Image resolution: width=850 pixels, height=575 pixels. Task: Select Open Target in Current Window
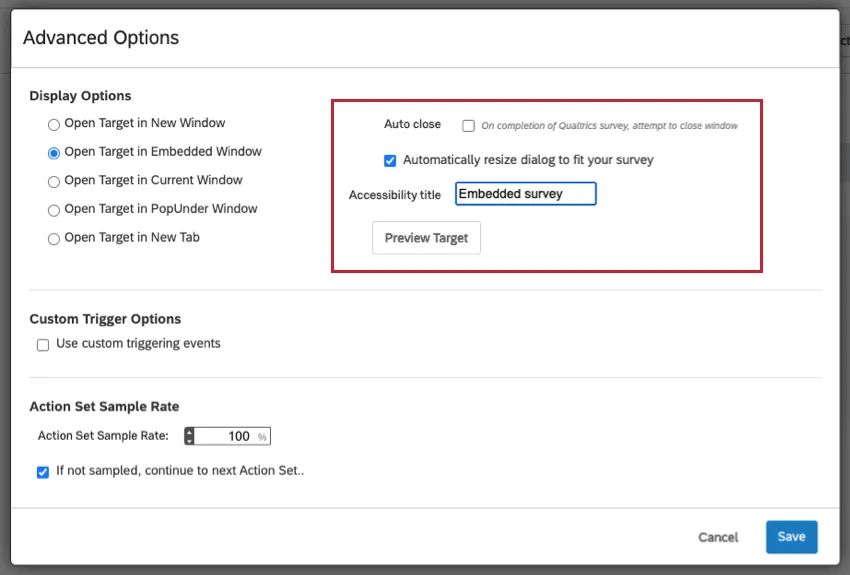coord(54,181)
